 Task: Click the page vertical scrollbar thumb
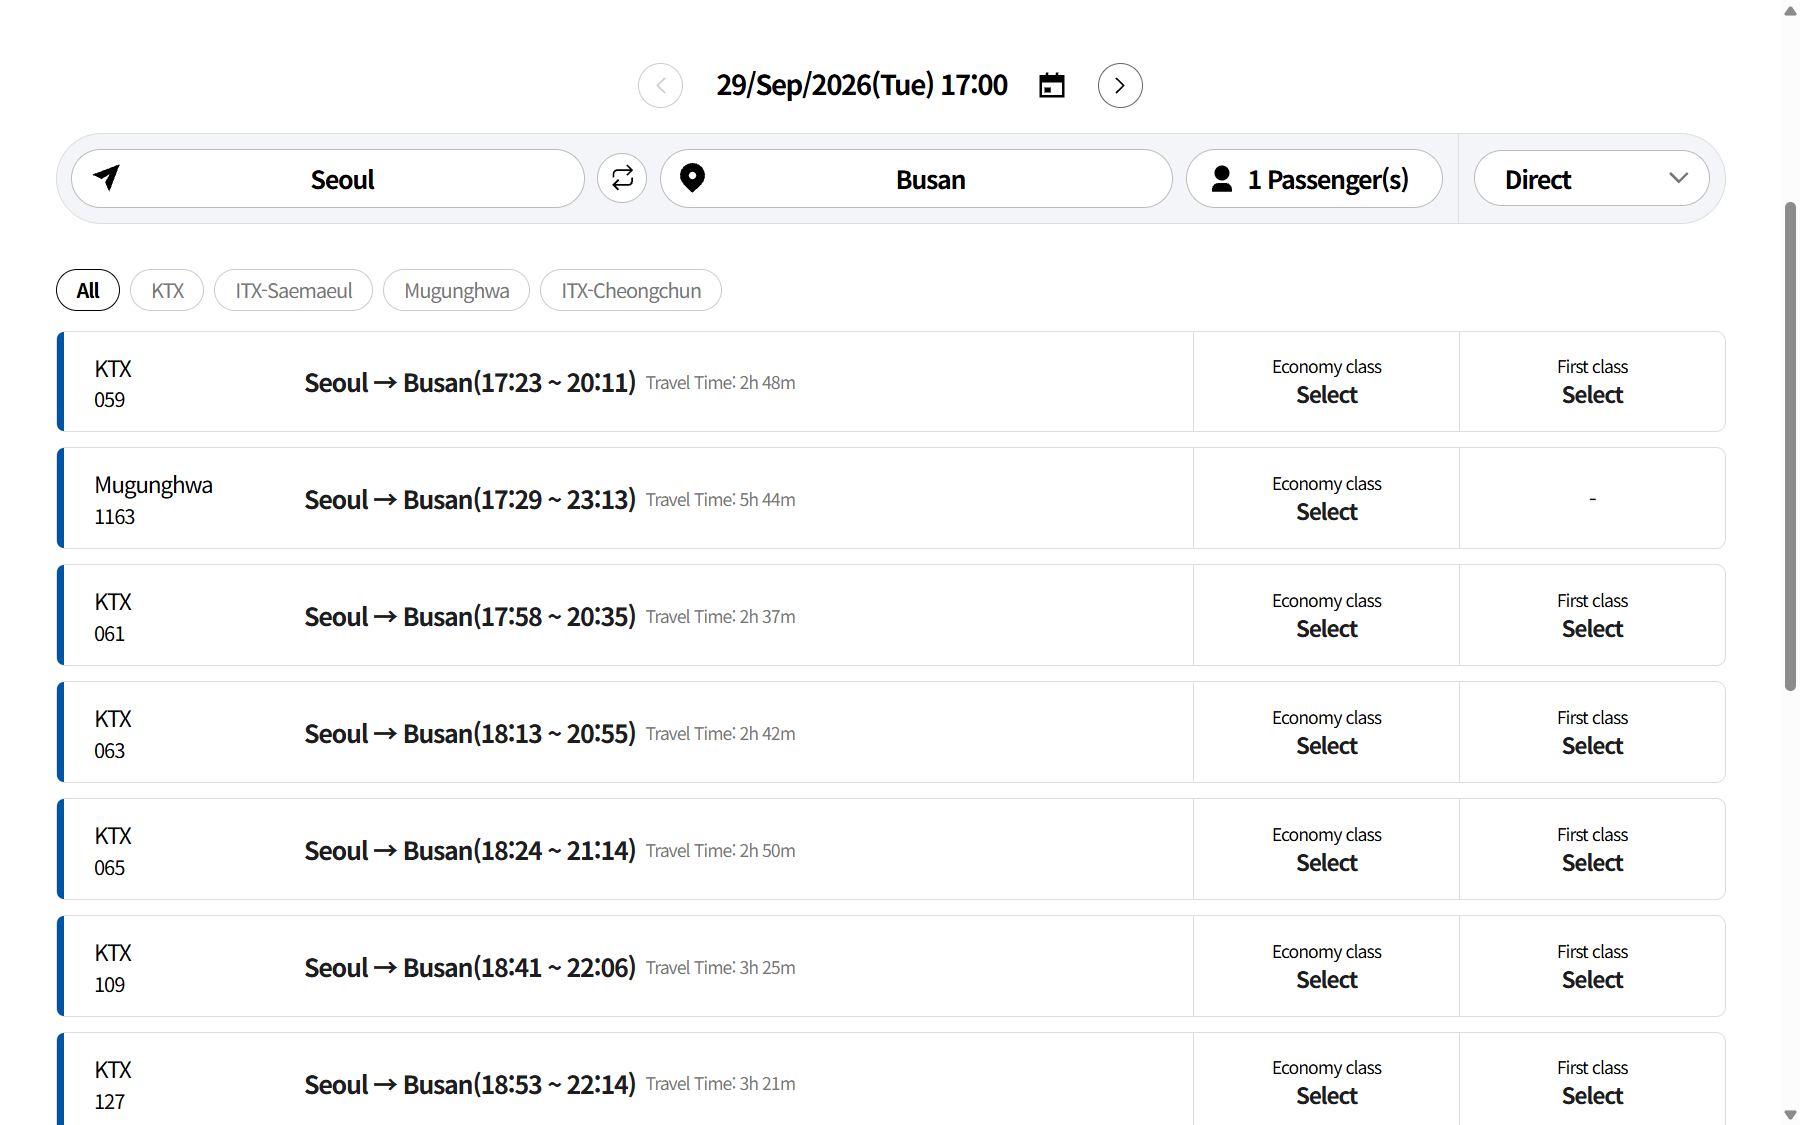(1790, 446)
